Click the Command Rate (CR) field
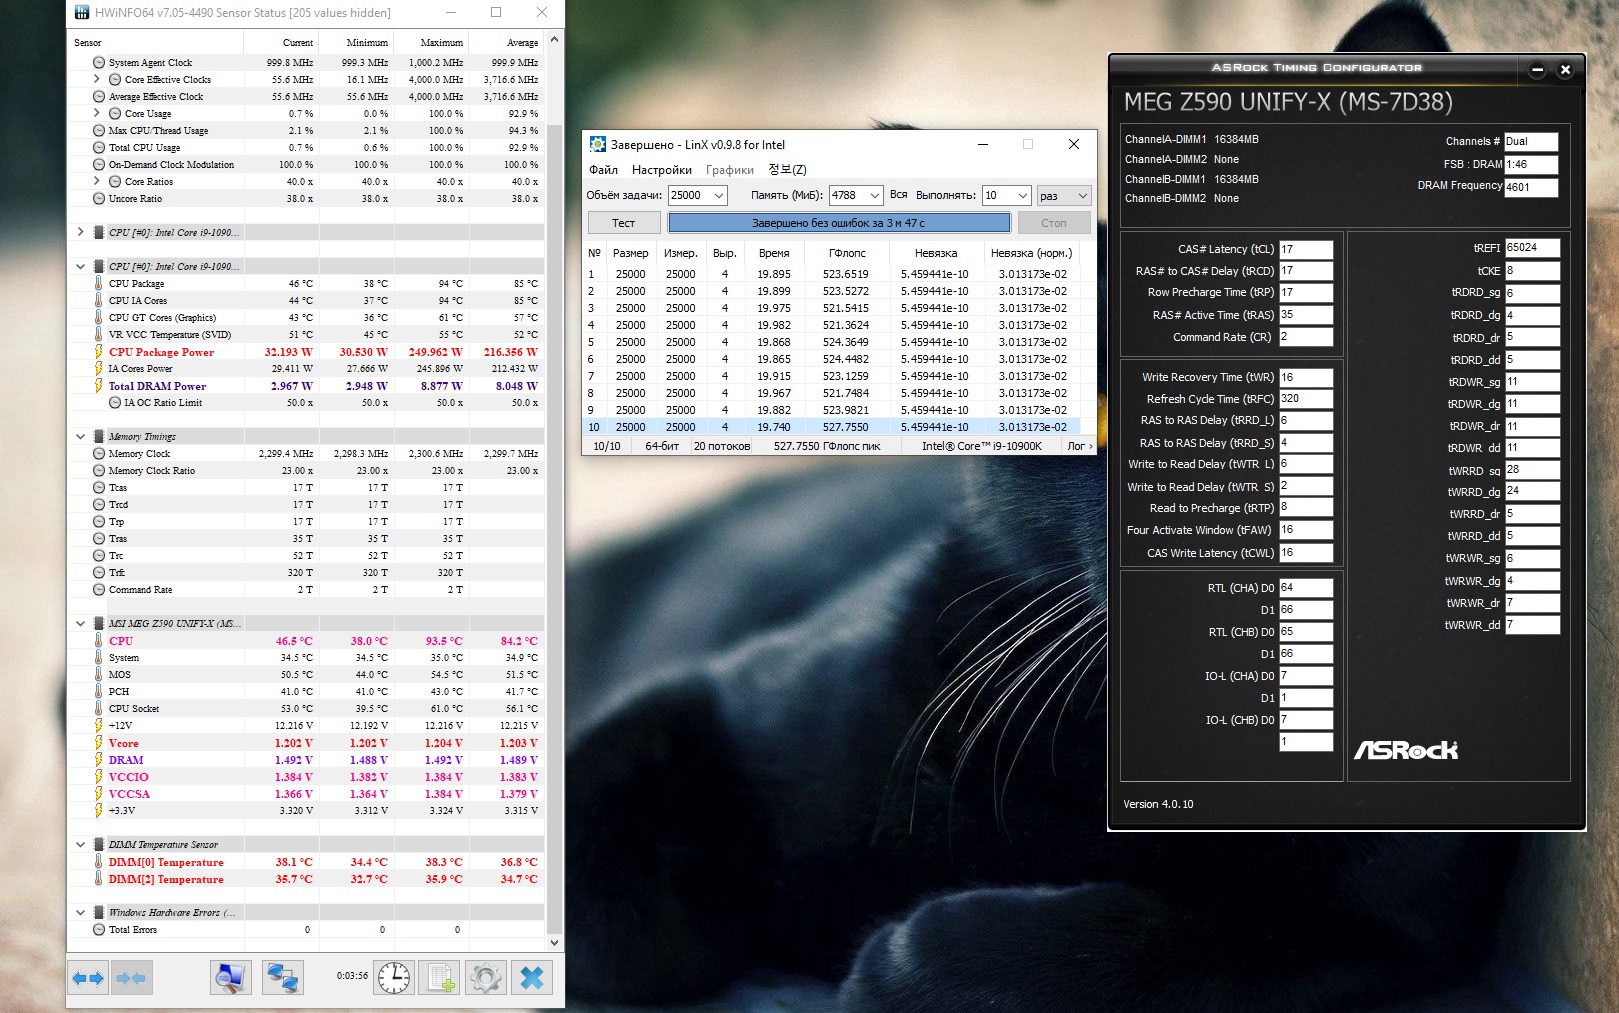 pyautogui.click(x=1306, y=337)
